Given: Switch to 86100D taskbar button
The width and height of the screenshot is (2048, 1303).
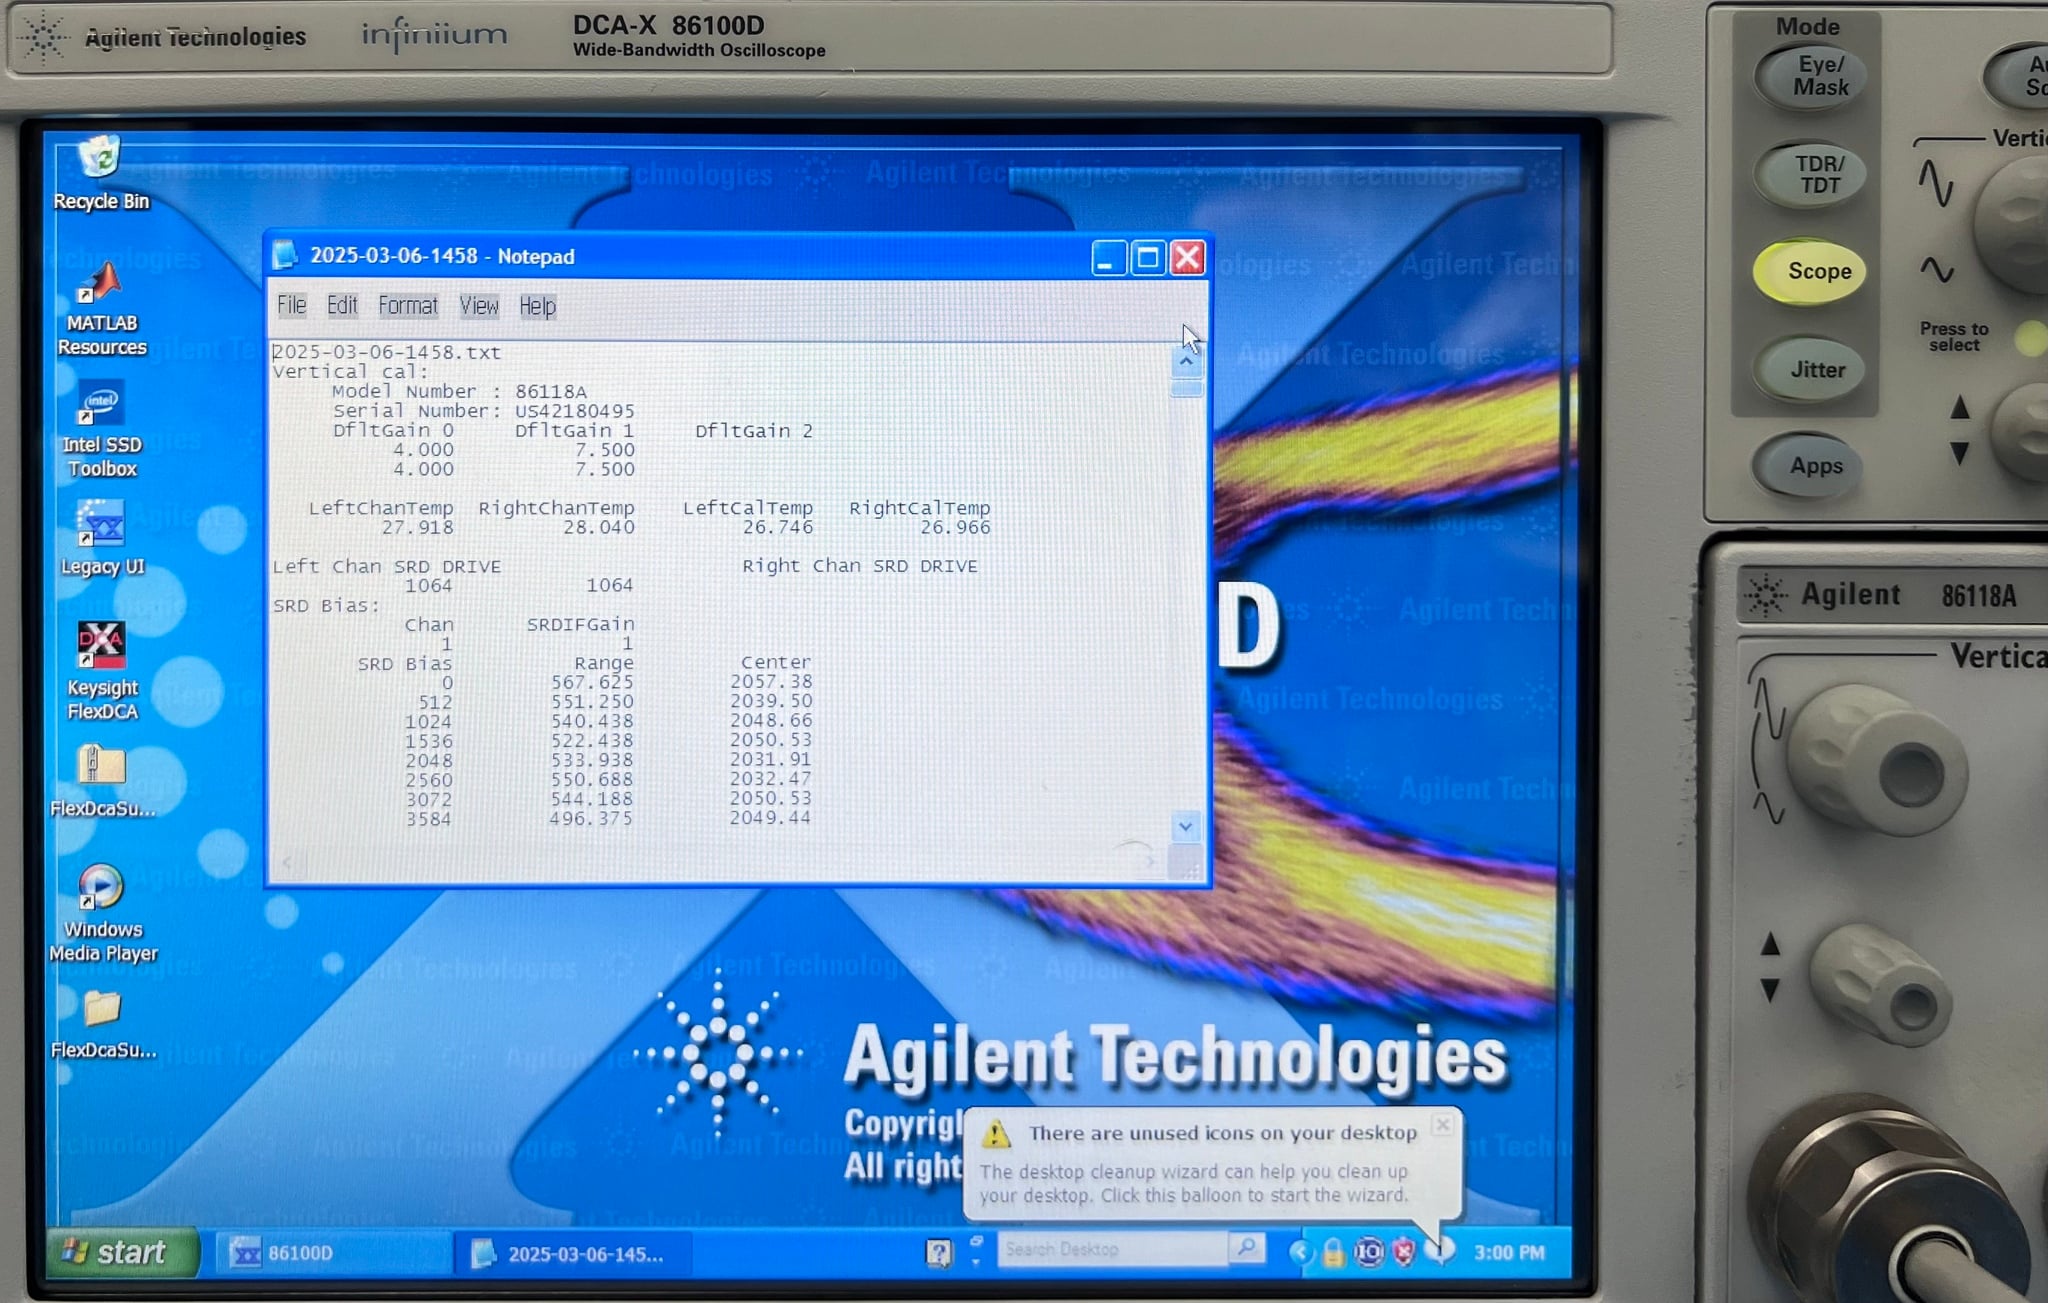Looking at the screenshot, I should coord(332,1253).
